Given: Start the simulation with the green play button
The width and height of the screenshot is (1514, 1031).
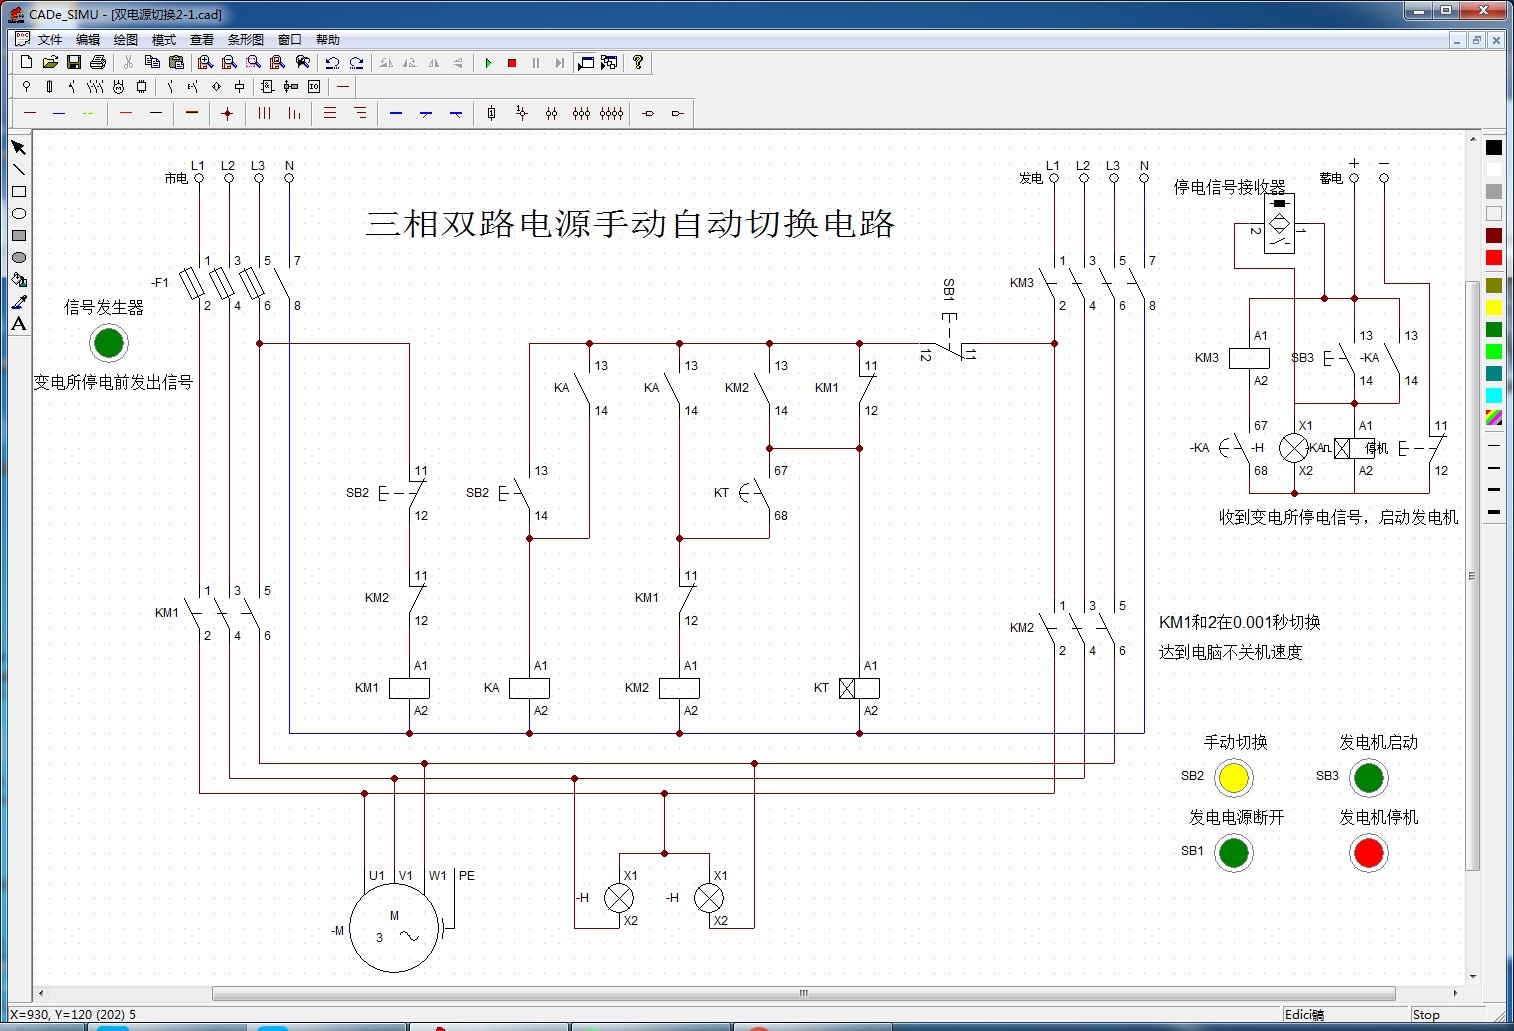Looking at the screenshot, I should 488,63.
